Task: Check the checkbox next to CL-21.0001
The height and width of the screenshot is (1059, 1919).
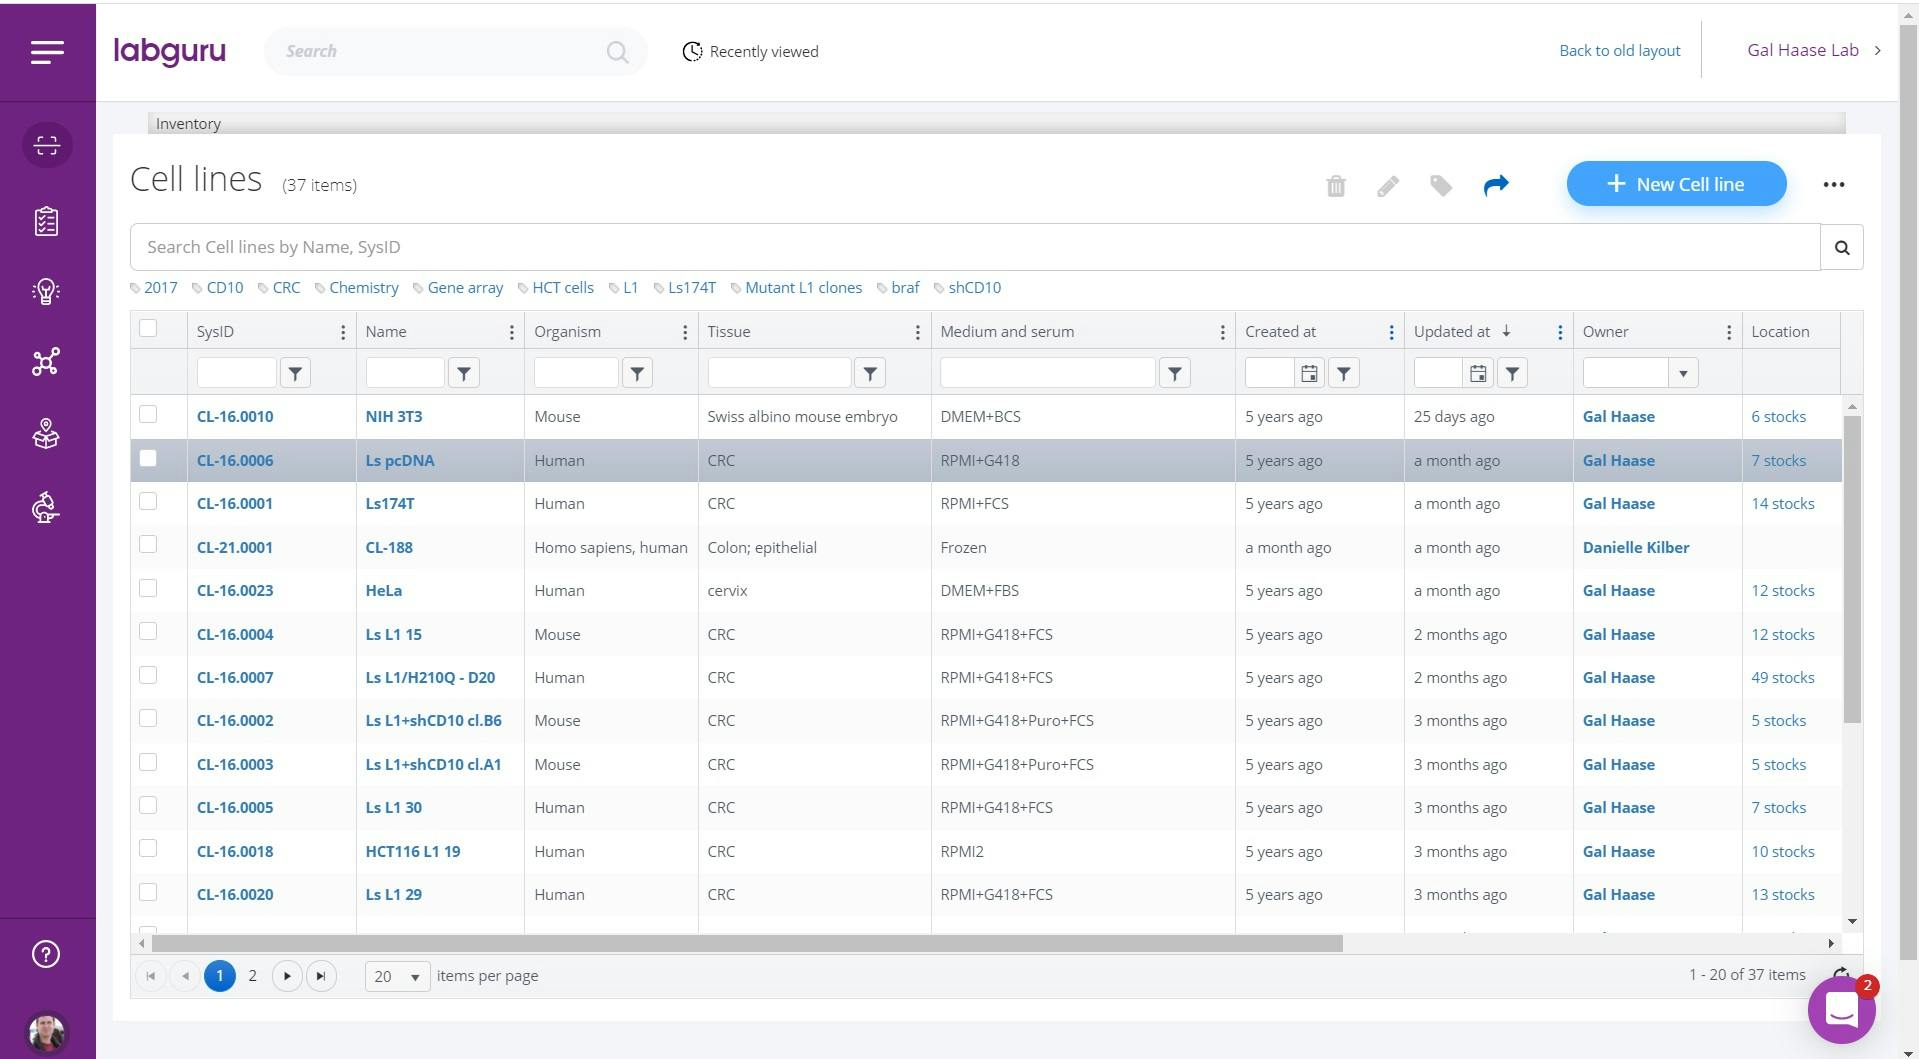Action: (148, 545)
